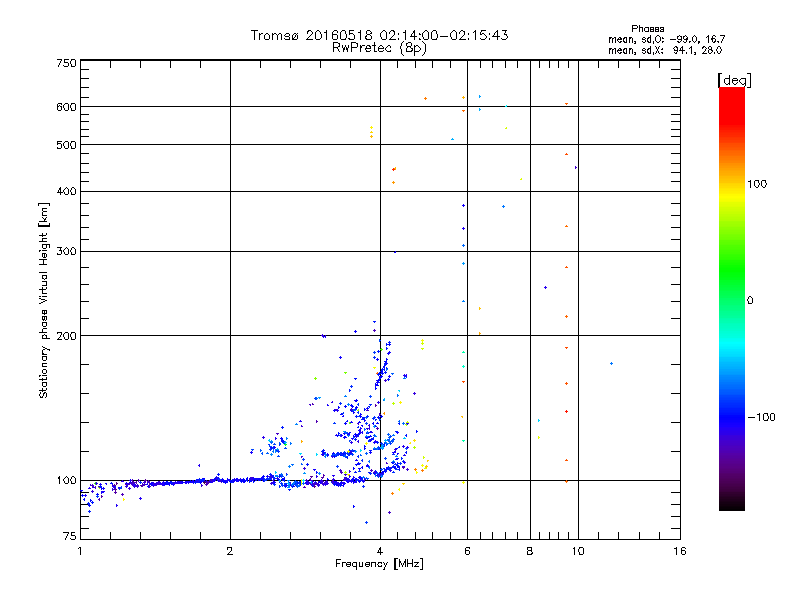Click the black bottom end of colorbar
Image resolution: width=800 pixels, height=600 pixels.
732,503
